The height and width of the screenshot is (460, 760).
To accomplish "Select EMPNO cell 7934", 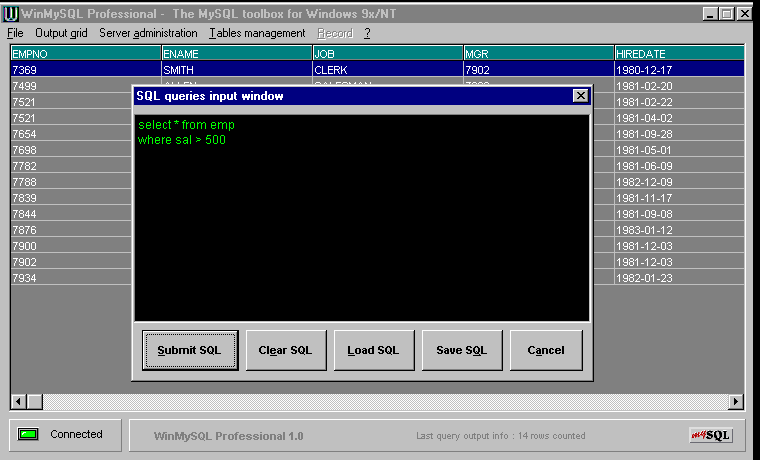I will (x=71, y=278).
